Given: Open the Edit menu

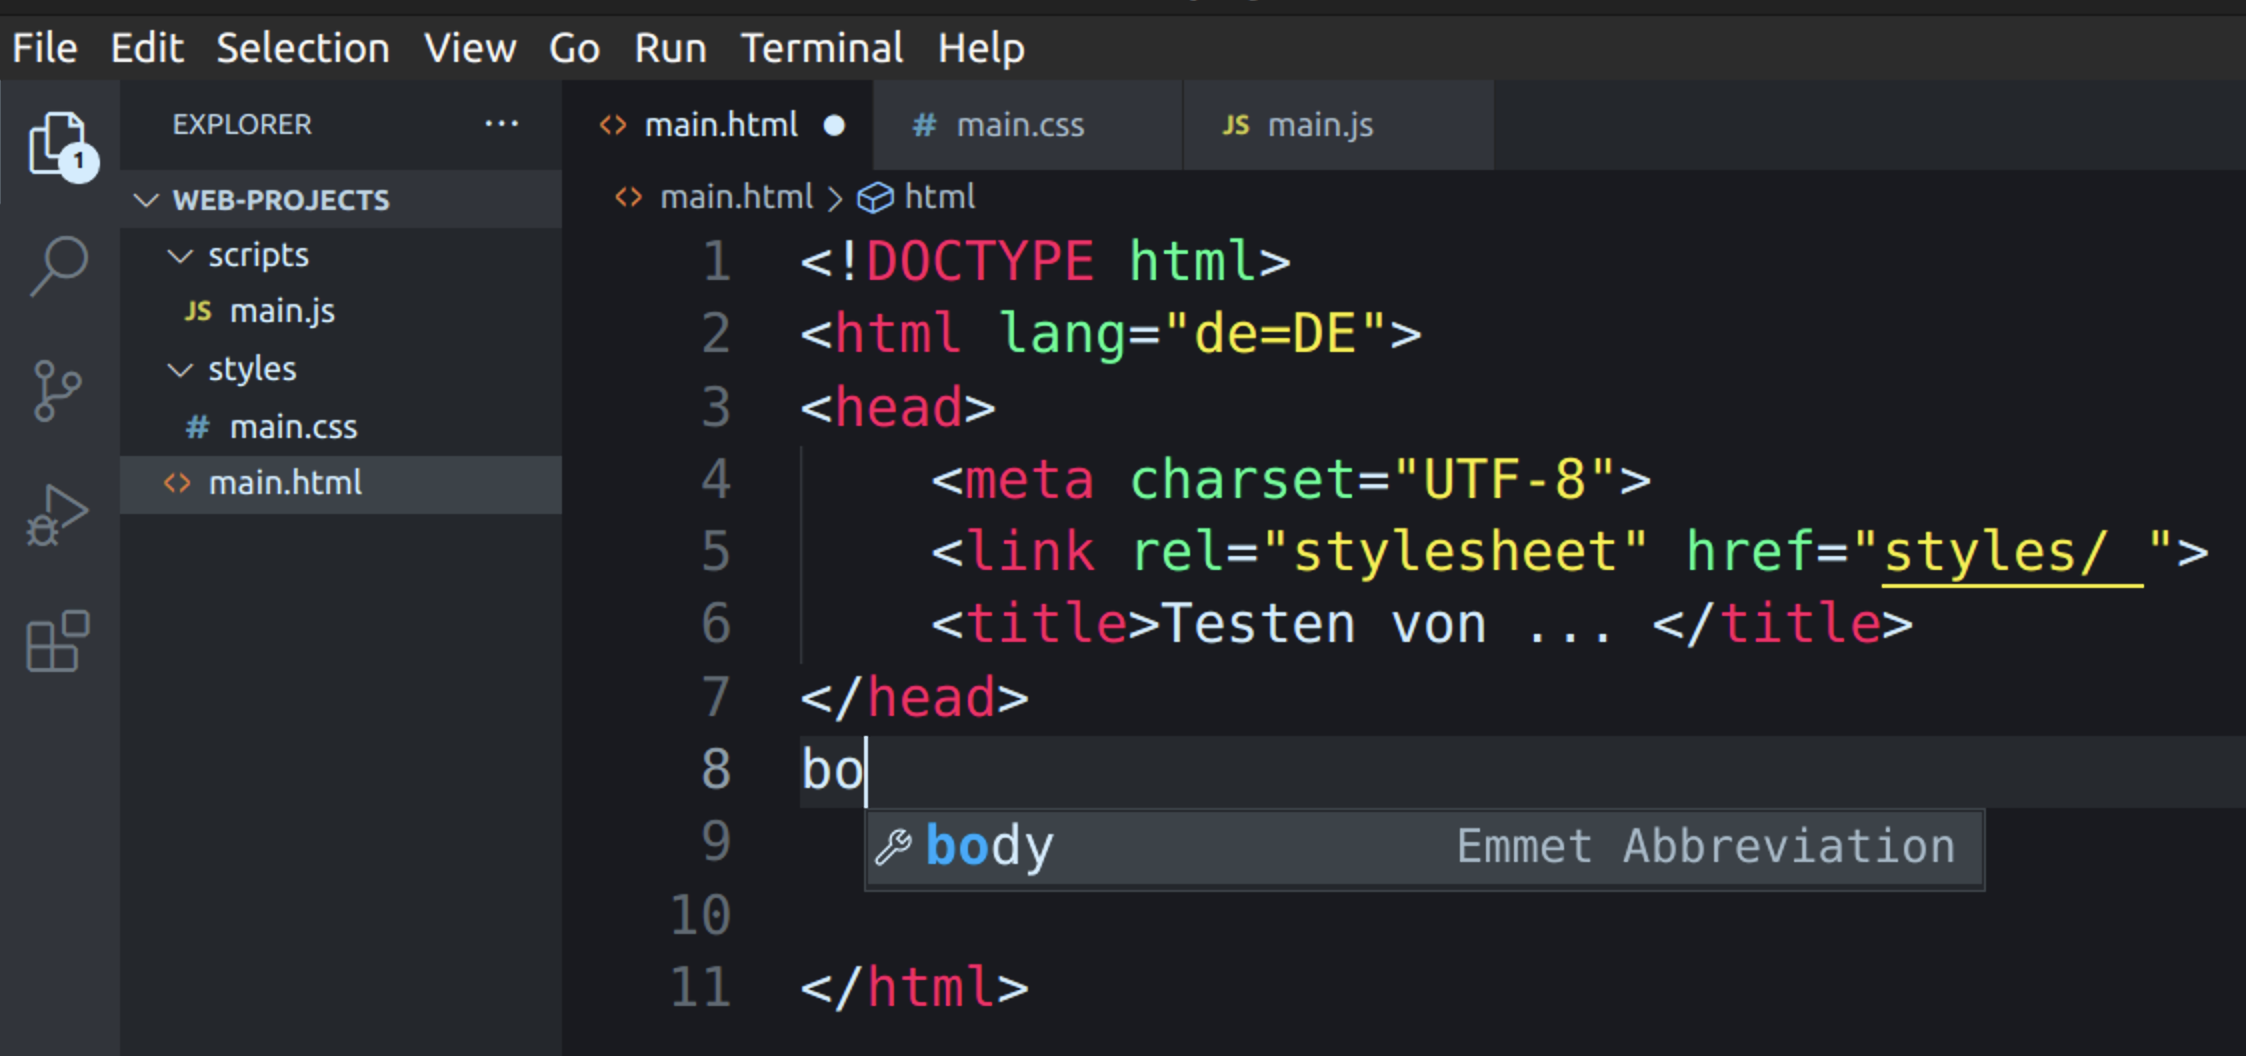Looking at the screenshot, I should pos(147,48).
